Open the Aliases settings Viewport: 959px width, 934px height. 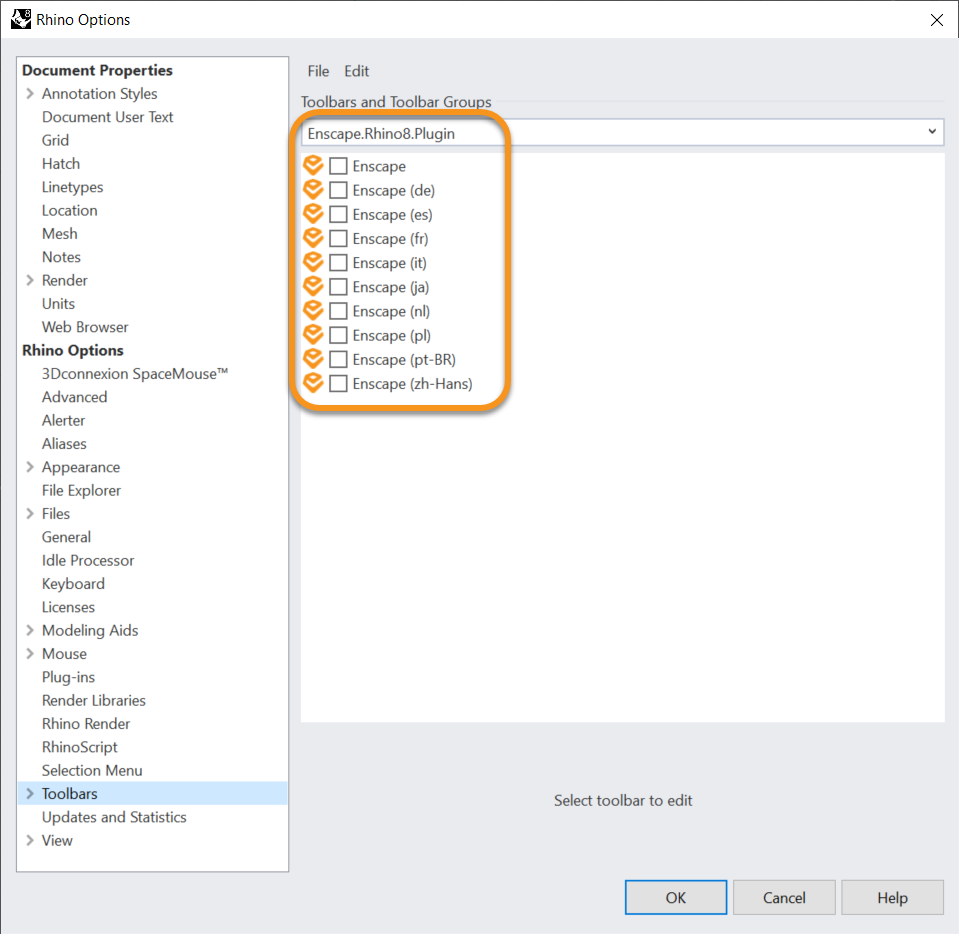(x=64, y=443)
